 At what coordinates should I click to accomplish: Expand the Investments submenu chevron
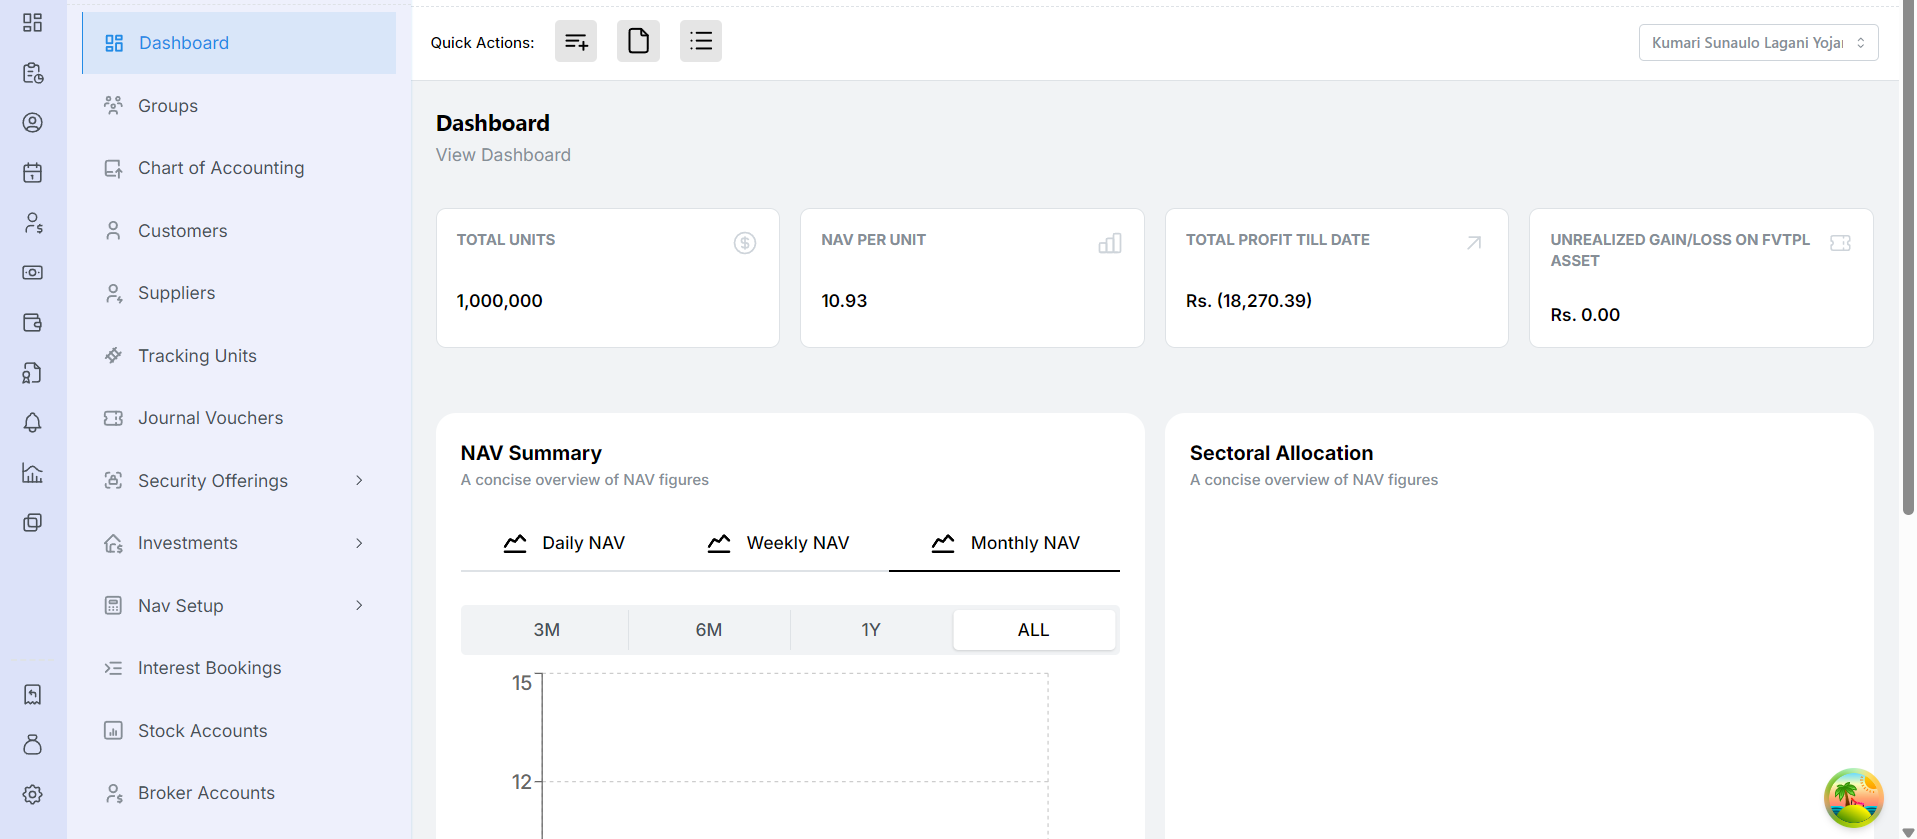click(359, 543)
